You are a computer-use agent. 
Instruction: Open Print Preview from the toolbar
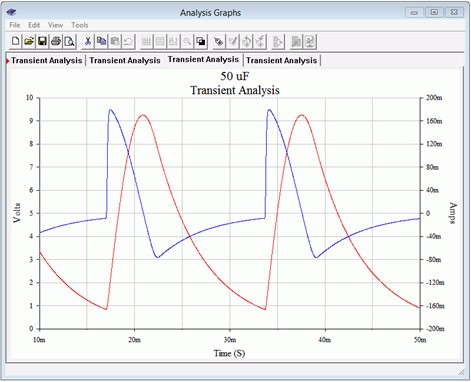click(69, 41)
